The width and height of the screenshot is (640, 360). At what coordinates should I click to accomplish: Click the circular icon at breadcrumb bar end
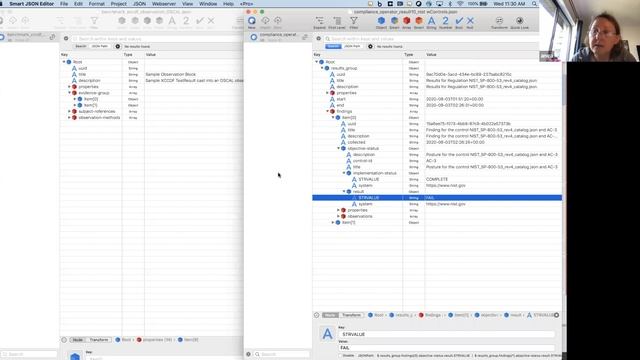point(556,315)
